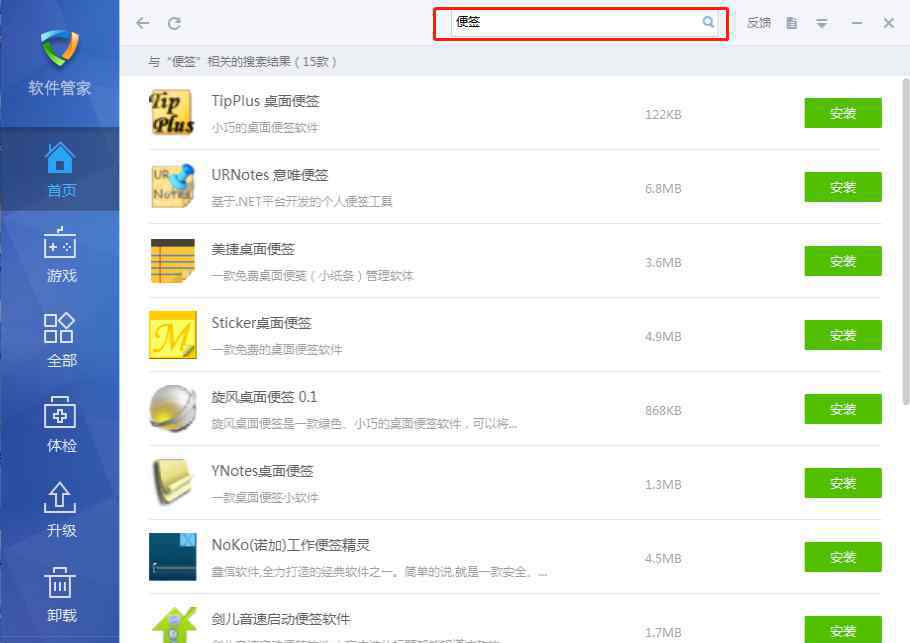Open the 游戏 section in sidebar
The image size is (910, 643).
coord(60,255)
